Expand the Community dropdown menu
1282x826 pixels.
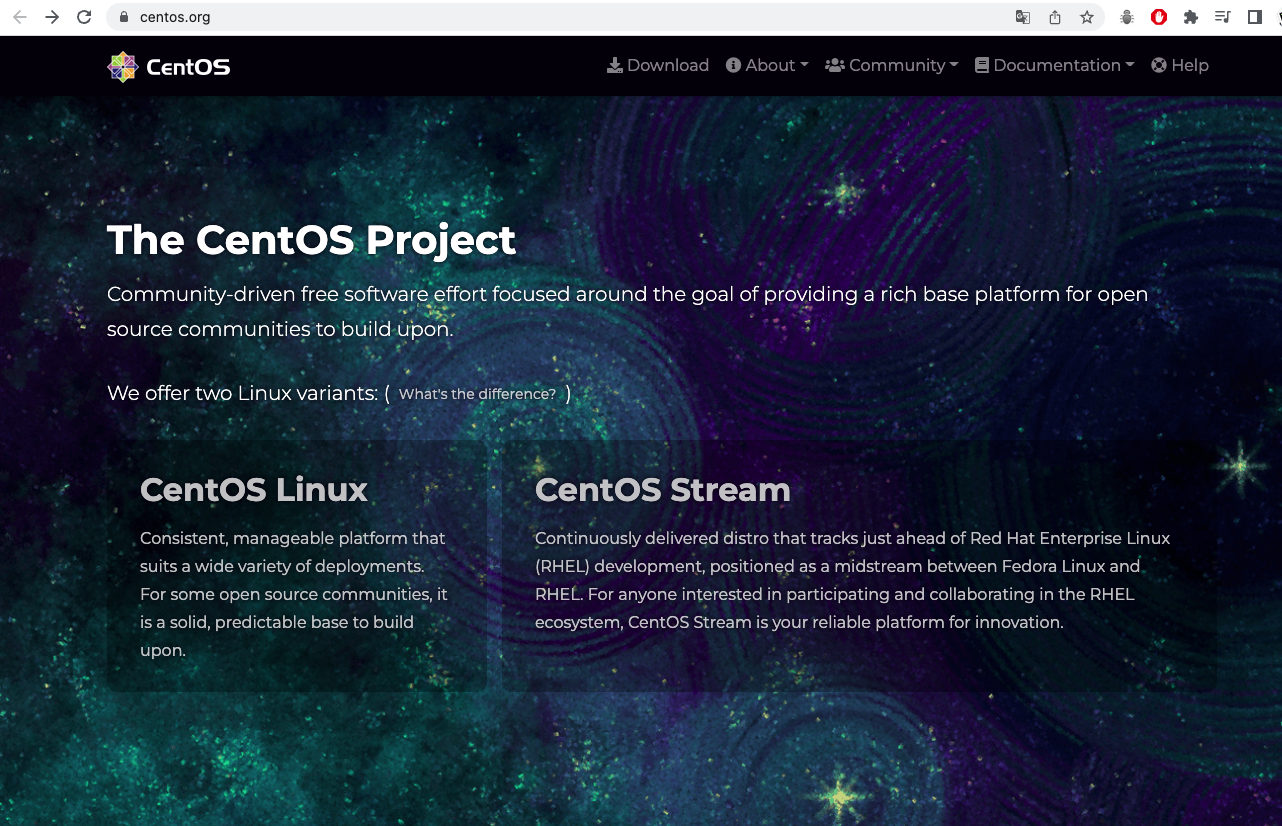click(892, 65)
